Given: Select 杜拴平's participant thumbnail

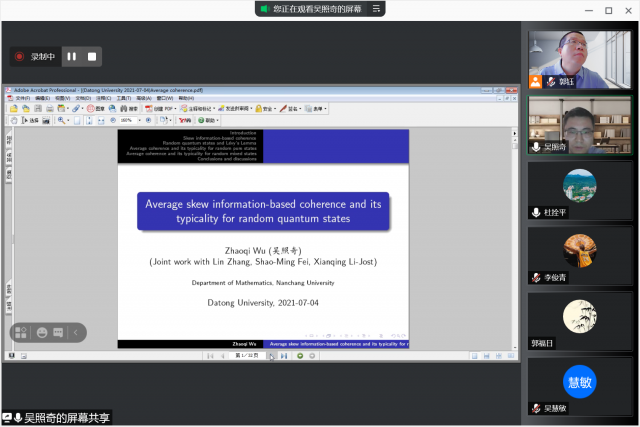Looking at the screenshot, I should click(579, 190).
